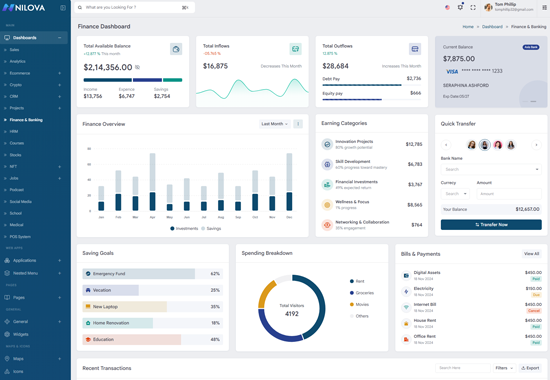Image resolution: width=550 pixels, height=380 pixels.
Task: Click the Export button in Recent Transactions
Action: pos(530,368)
